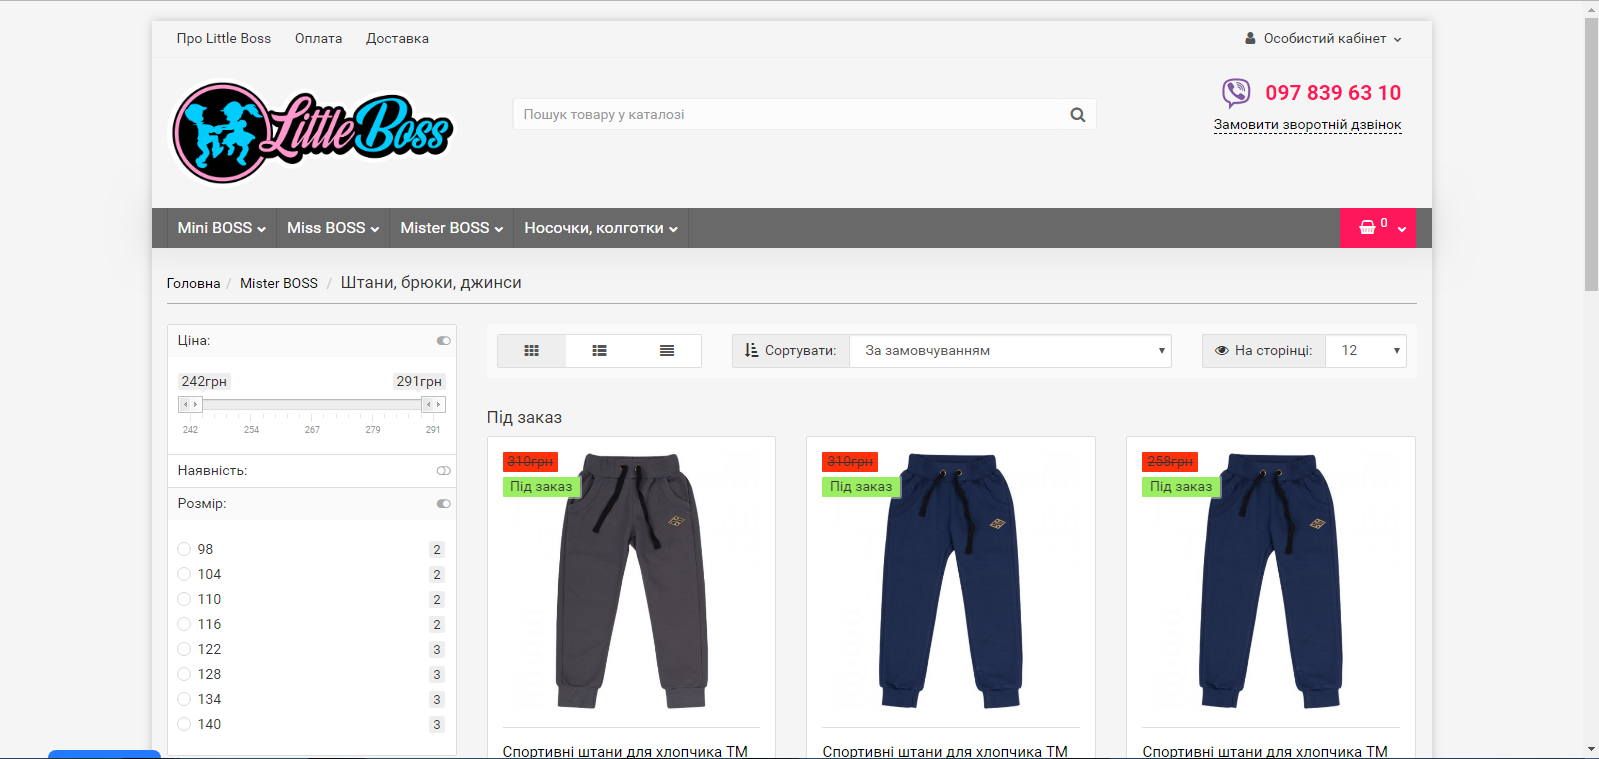The height and width of the screenshot is (759, 1599).
Task: Click the Little Boss logo
Action: 312,133
